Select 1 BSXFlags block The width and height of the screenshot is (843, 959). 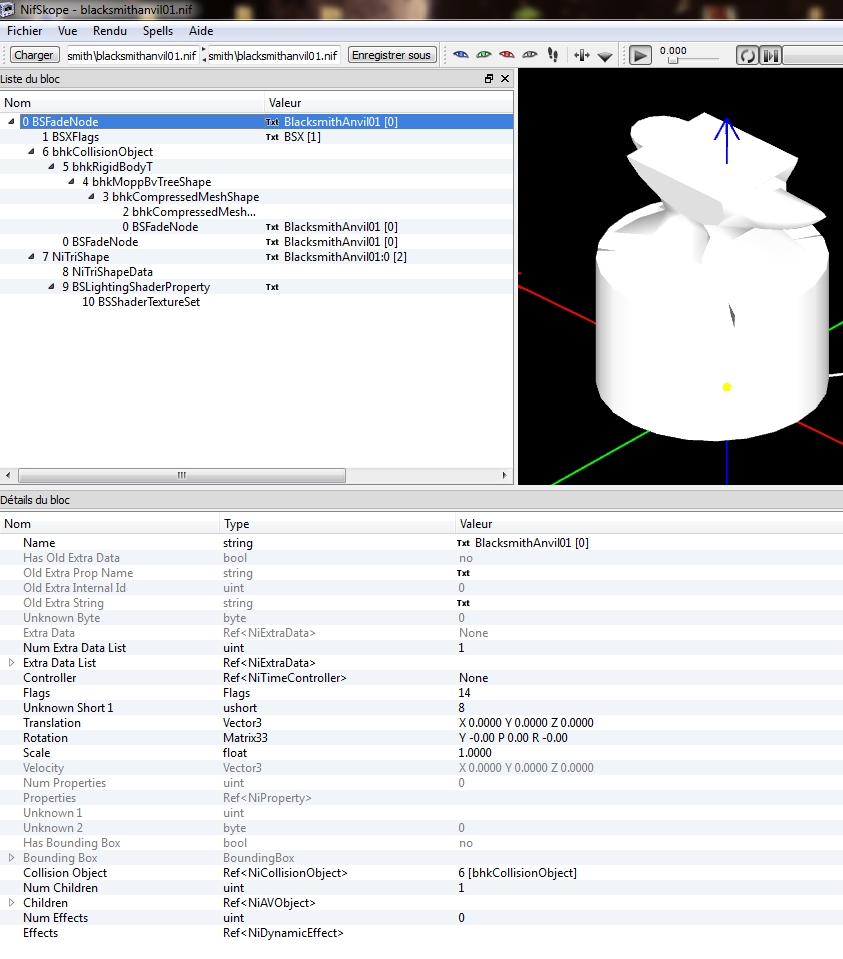pos(70,137)
